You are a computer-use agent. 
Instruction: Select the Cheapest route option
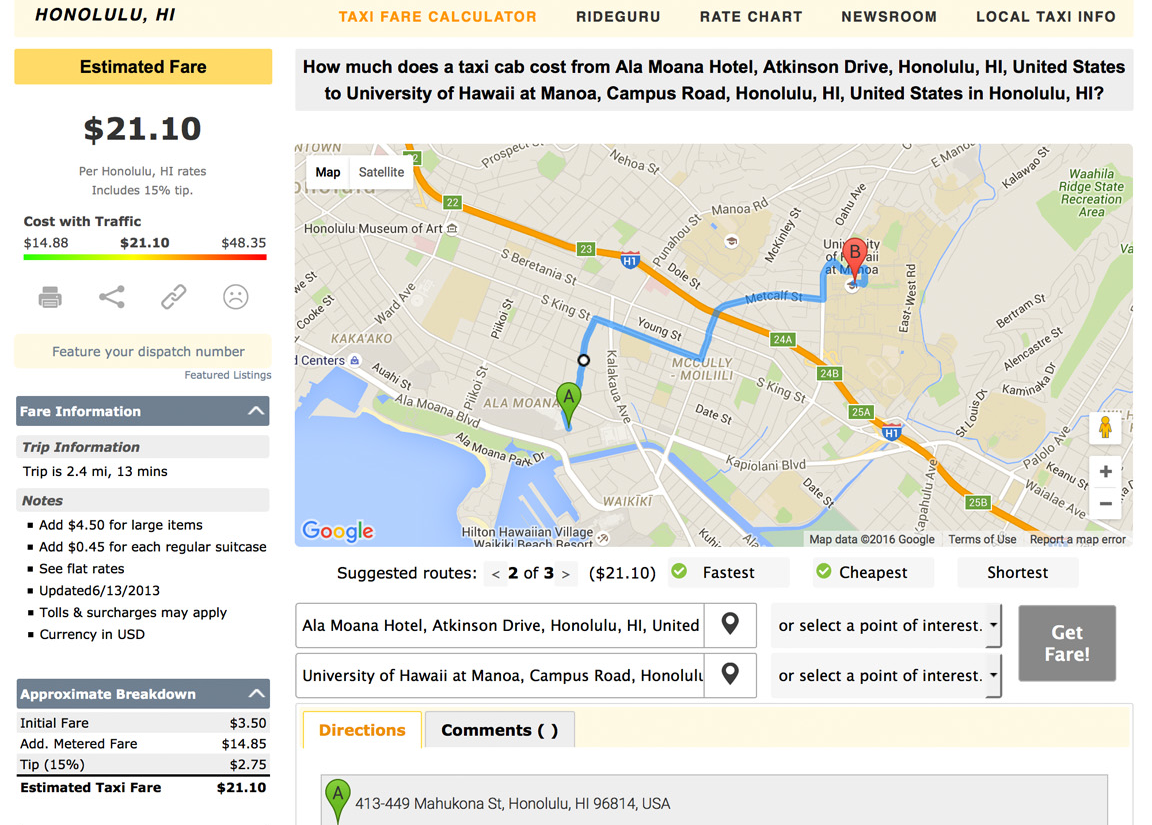[x=873, y=572]
